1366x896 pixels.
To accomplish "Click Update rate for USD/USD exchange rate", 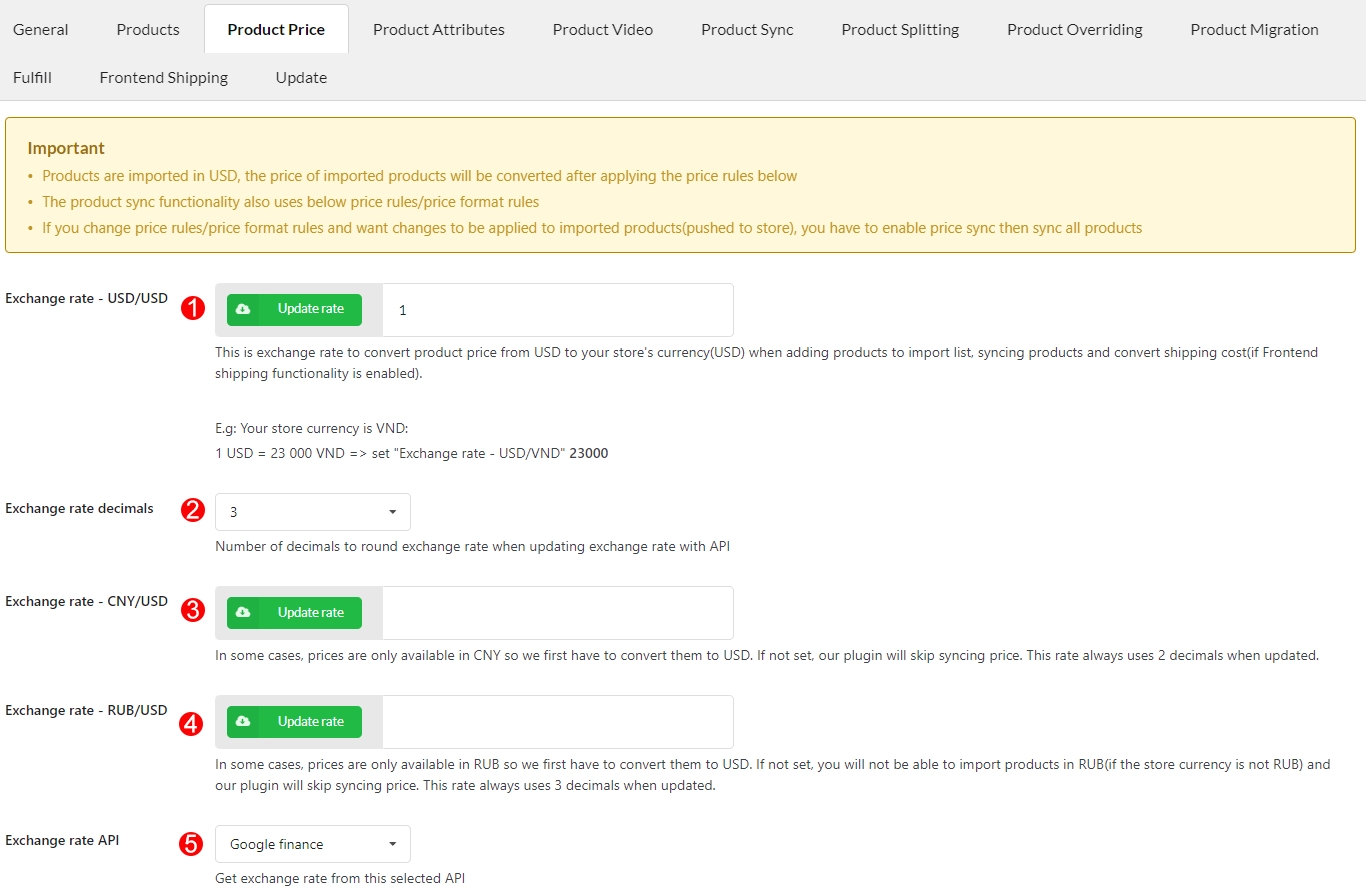I will pyautogui.click(x=294, y=310).
